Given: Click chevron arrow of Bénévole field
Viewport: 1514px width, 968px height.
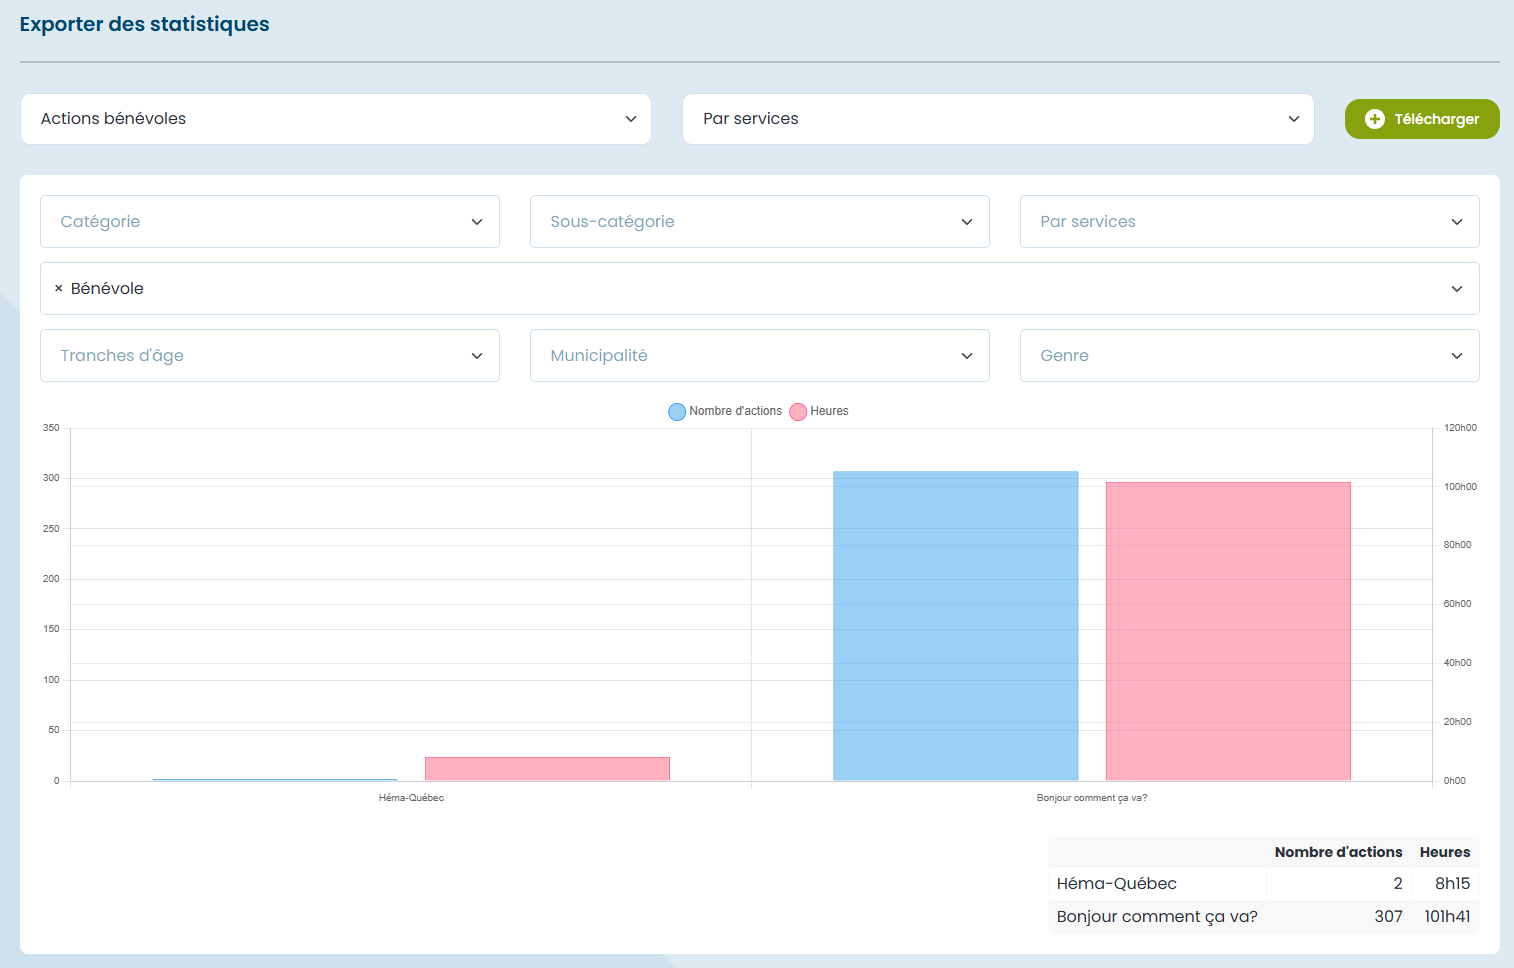Looking at the screenshot, I should click(1456, 289).
